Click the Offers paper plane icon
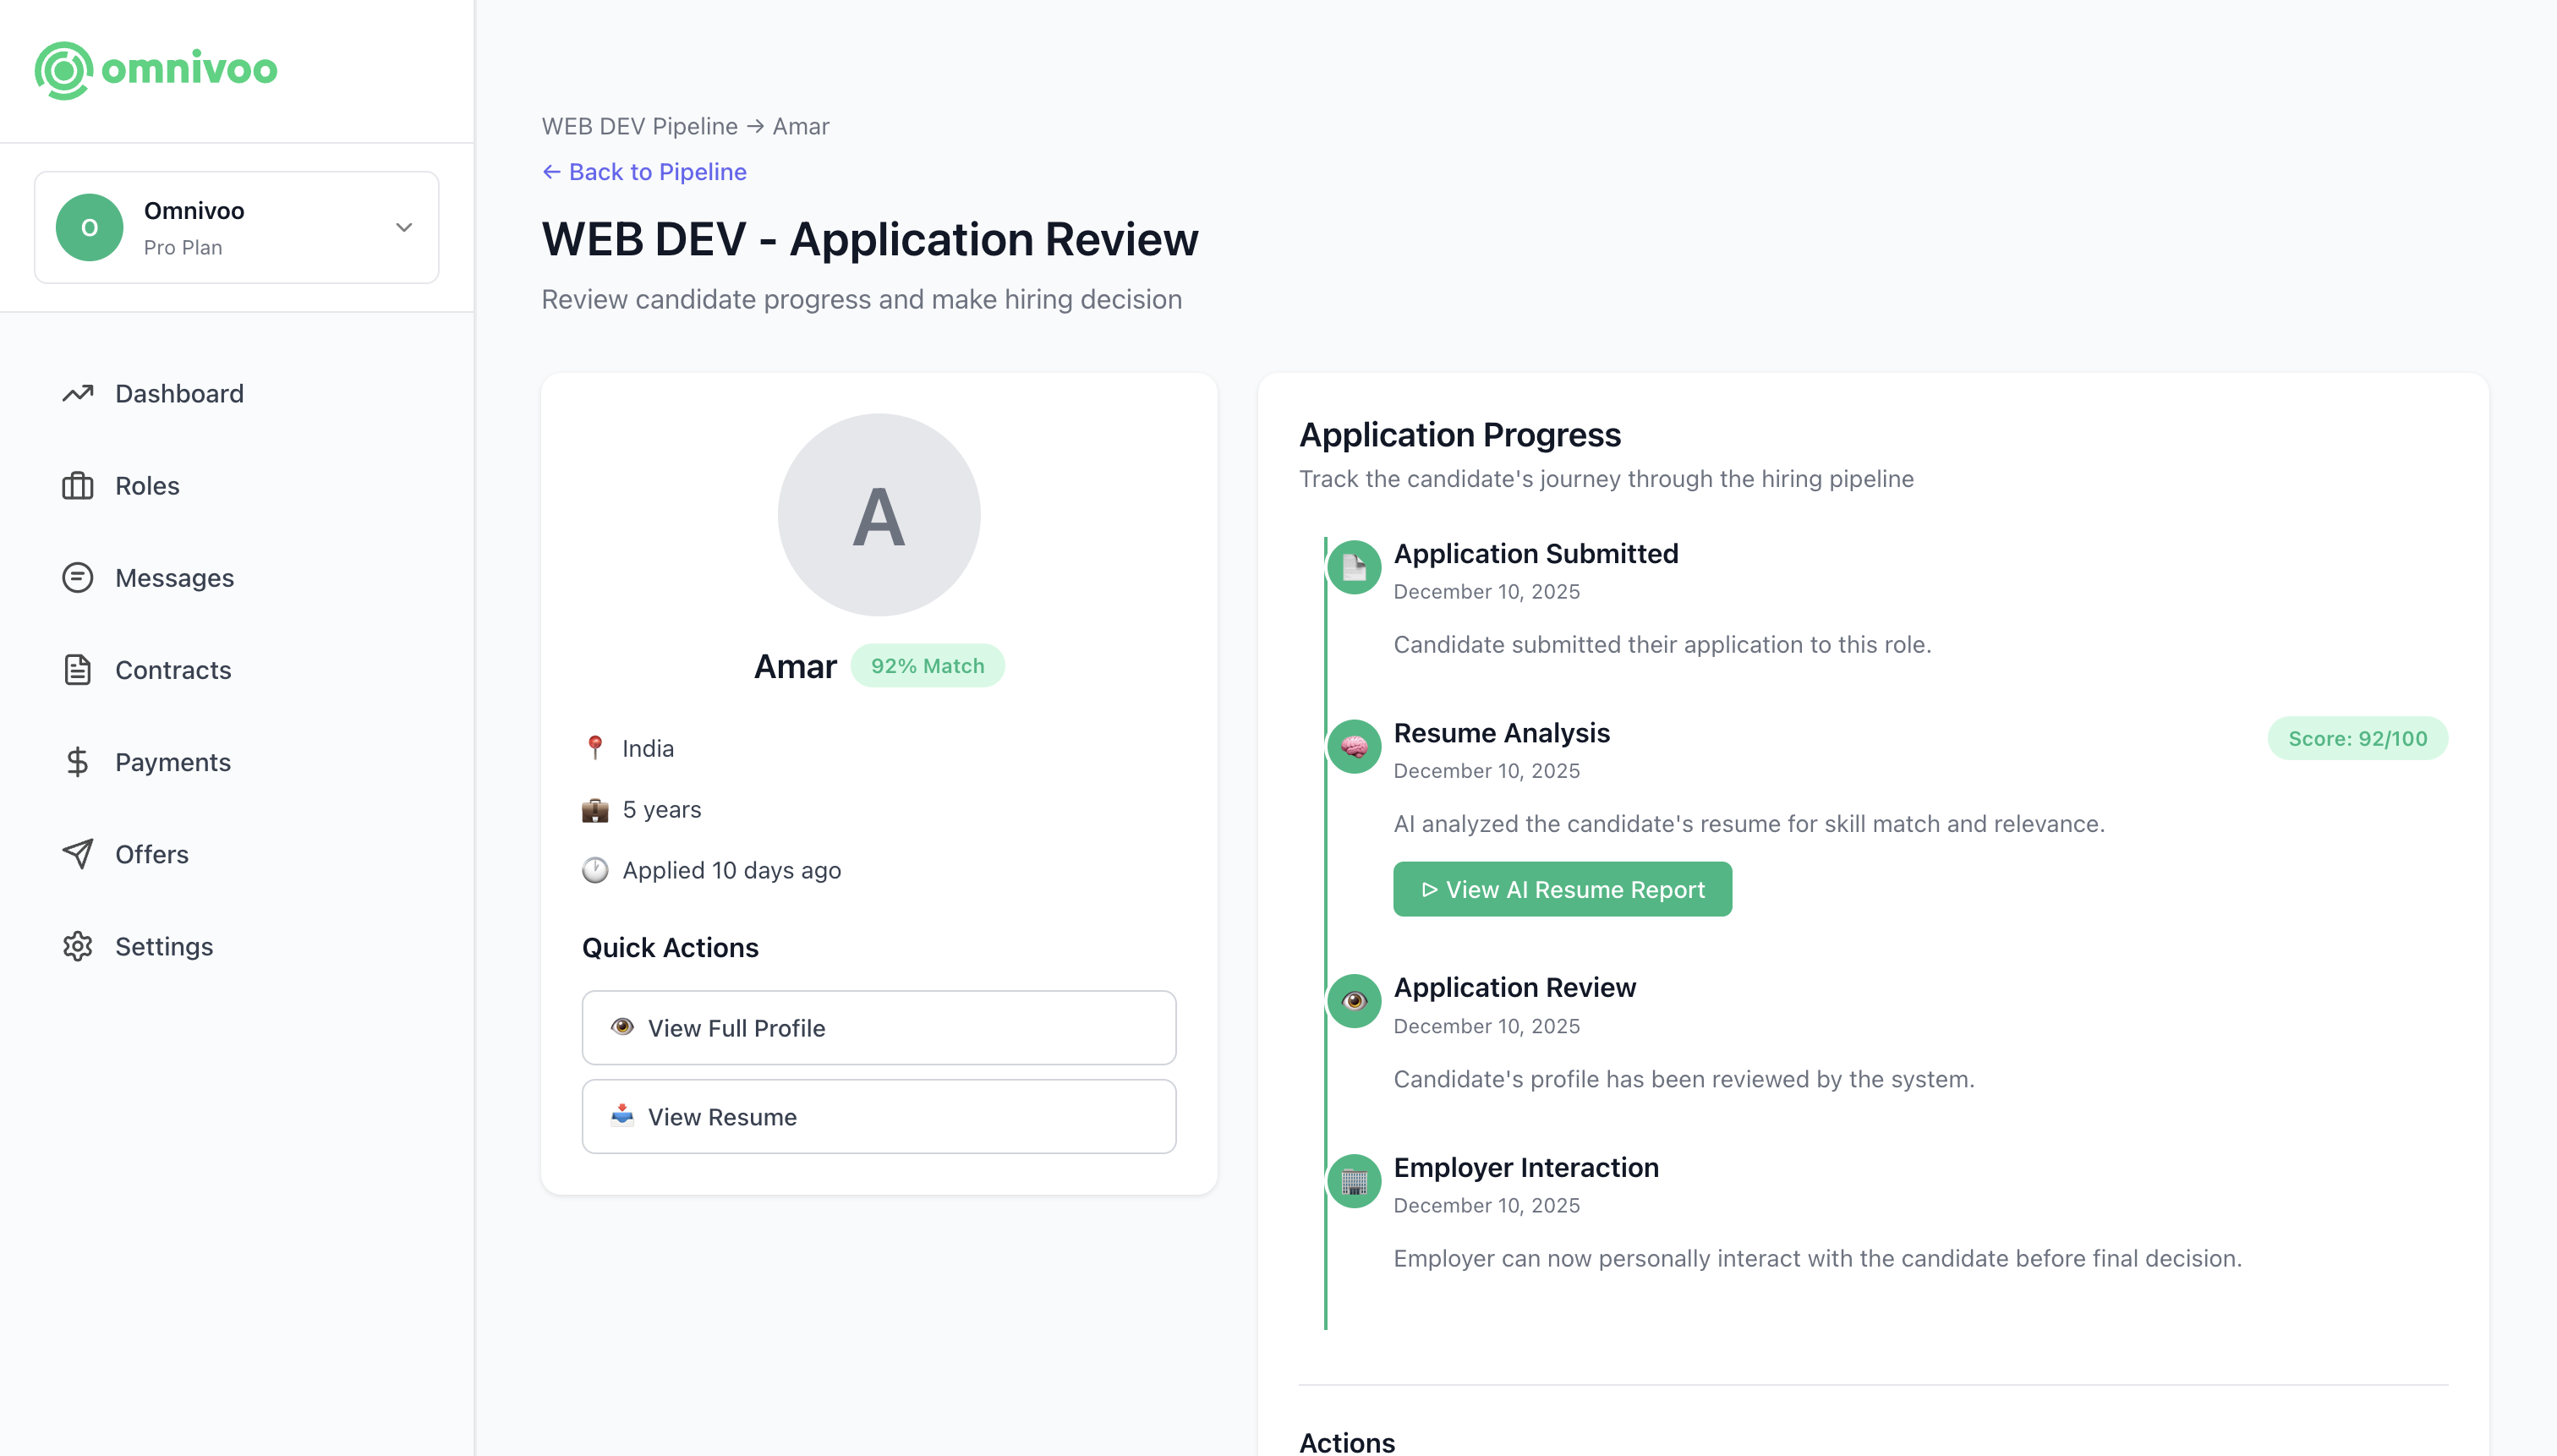Image resolution: width=2557 pixels, height=1456 pixels. (x=78, y=854)
